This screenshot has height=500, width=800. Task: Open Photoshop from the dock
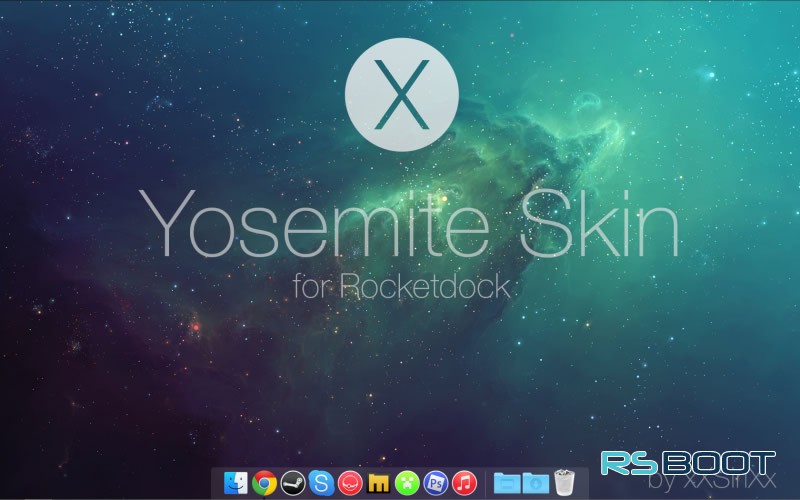click(436, 483)
